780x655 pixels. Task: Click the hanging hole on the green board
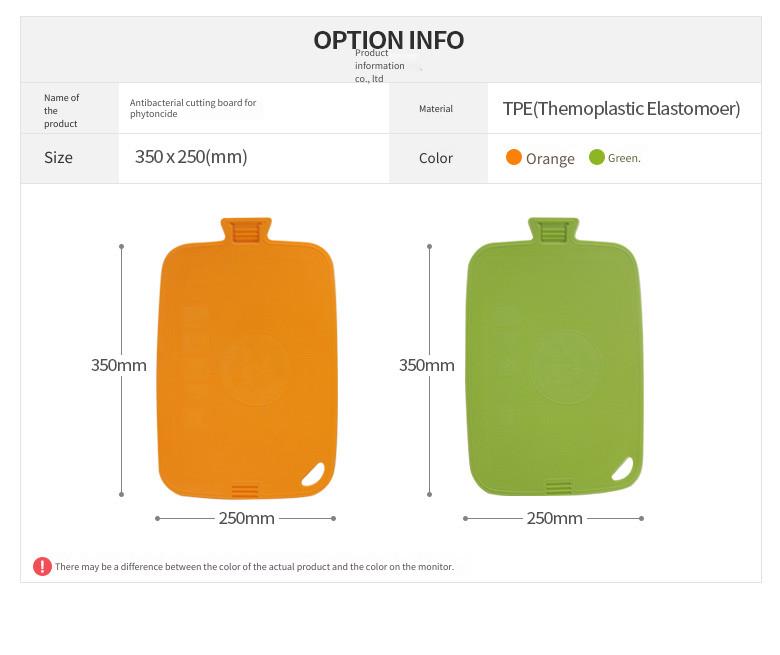coord(622,469)
